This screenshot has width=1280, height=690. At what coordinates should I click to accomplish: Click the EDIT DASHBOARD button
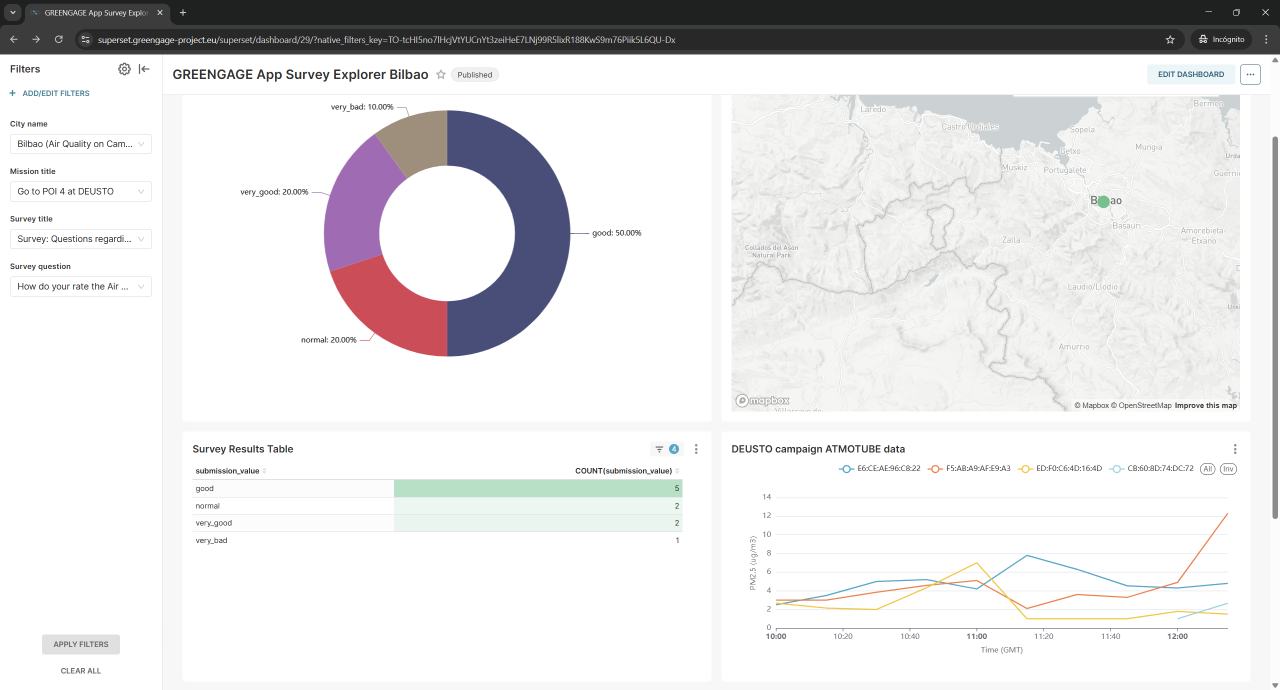(x=1191, y=74)
